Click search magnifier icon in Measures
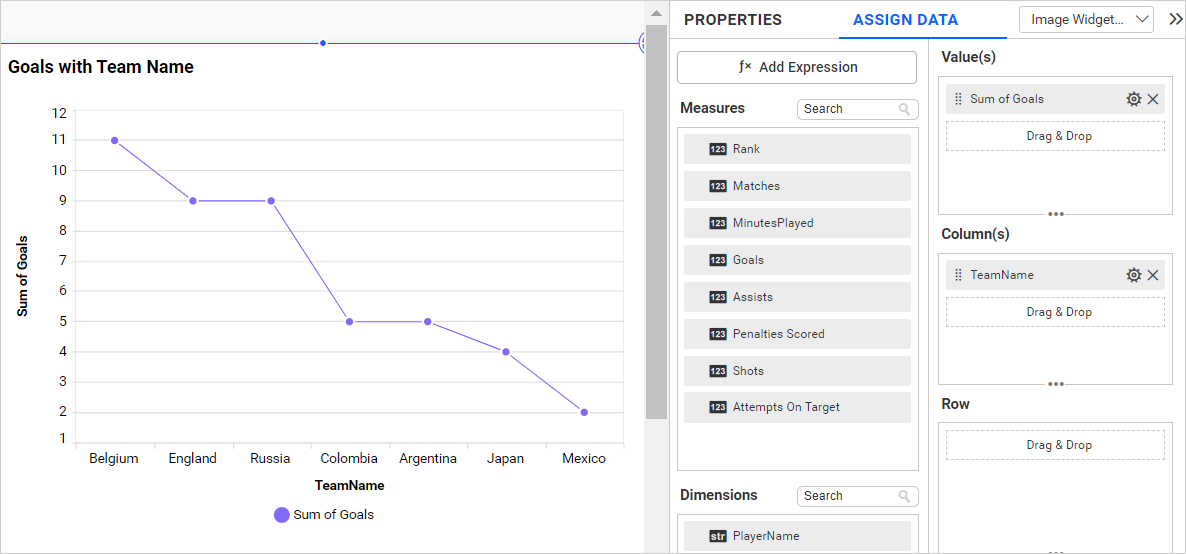The height and width of the screenshot is (554, 1186). [905, 109]
